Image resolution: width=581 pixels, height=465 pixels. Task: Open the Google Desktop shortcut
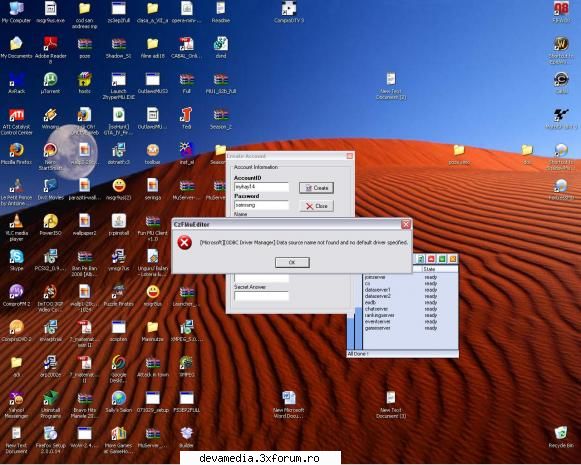[119, 369]
